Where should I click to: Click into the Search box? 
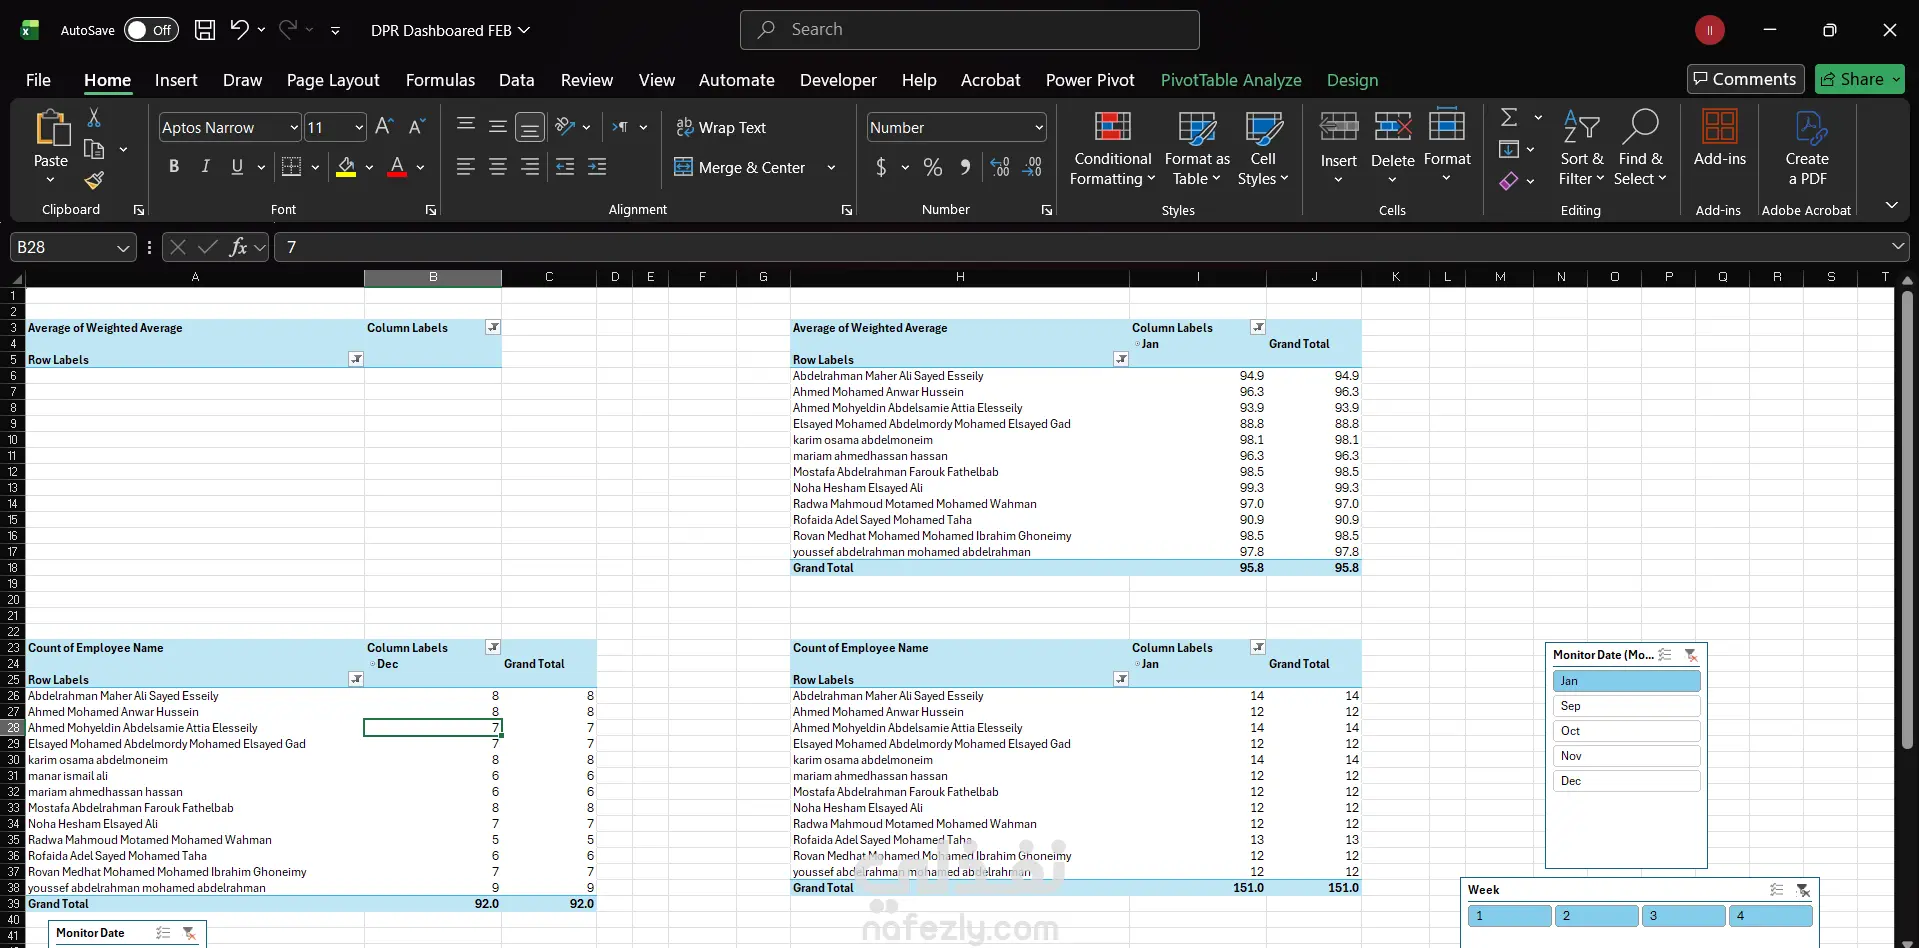(x=970, y=30)
